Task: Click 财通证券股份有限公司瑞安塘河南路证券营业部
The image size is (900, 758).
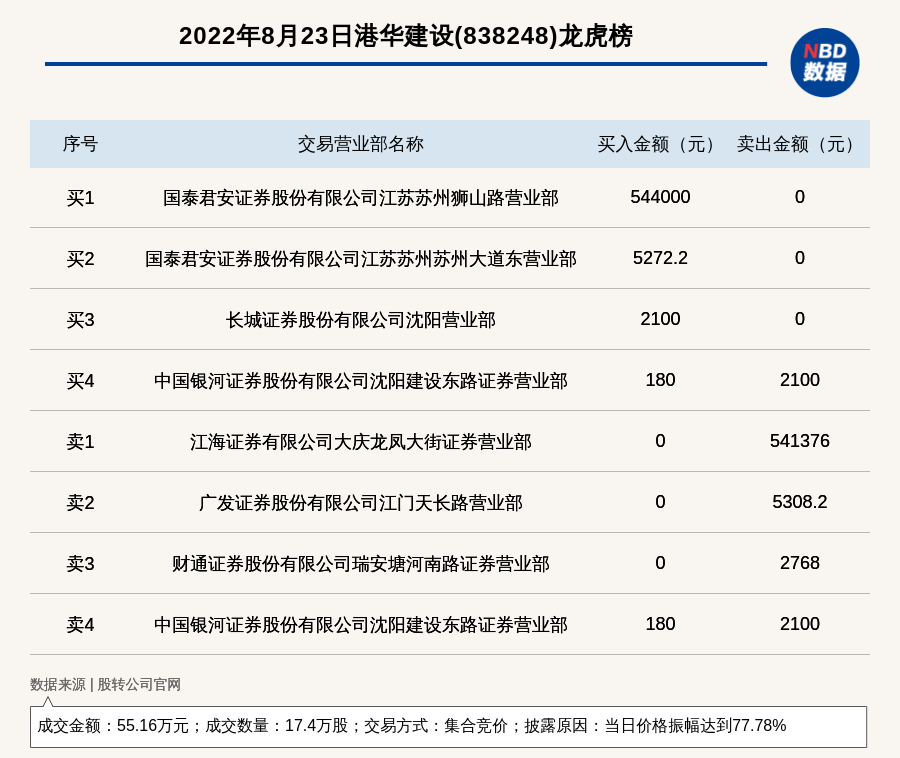Action: click(x=360, y=563)
